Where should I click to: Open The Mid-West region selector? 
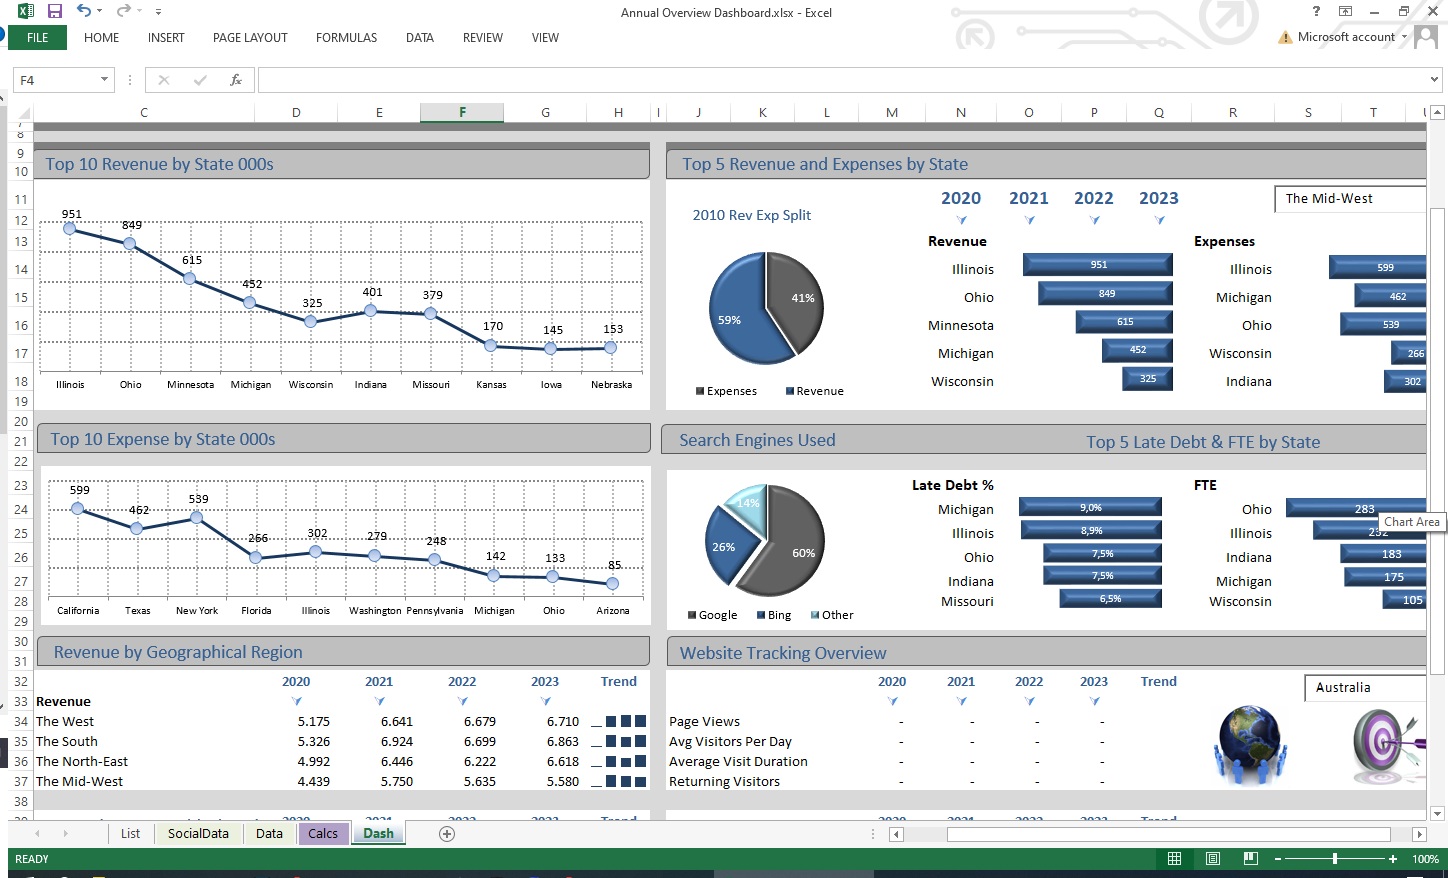[x=1349, y=199]
